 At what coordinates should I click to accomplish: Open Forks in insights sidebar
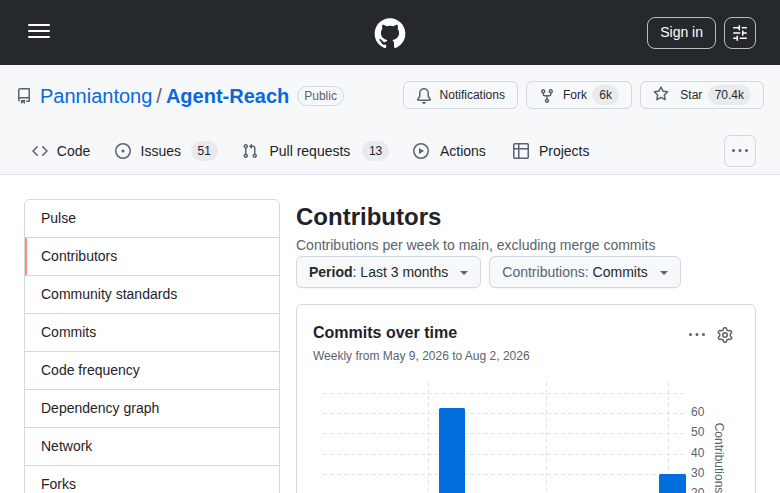pos(152,481)
